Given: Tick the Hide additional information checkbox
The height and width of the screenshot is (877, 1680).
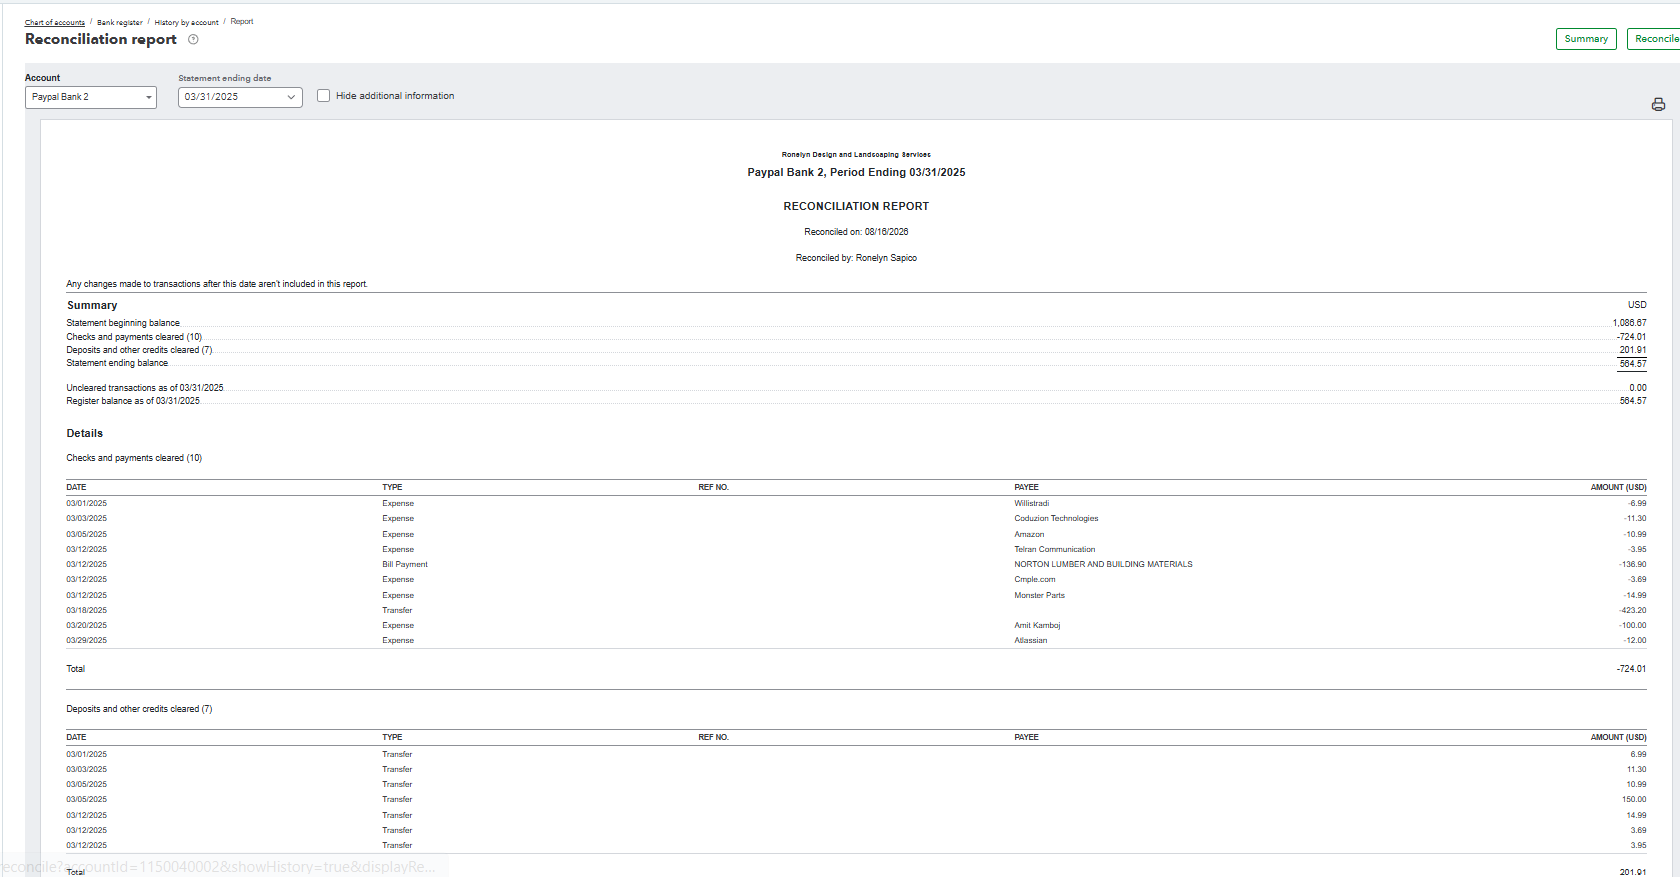Looking at the screenshot, I should point(323,96).
